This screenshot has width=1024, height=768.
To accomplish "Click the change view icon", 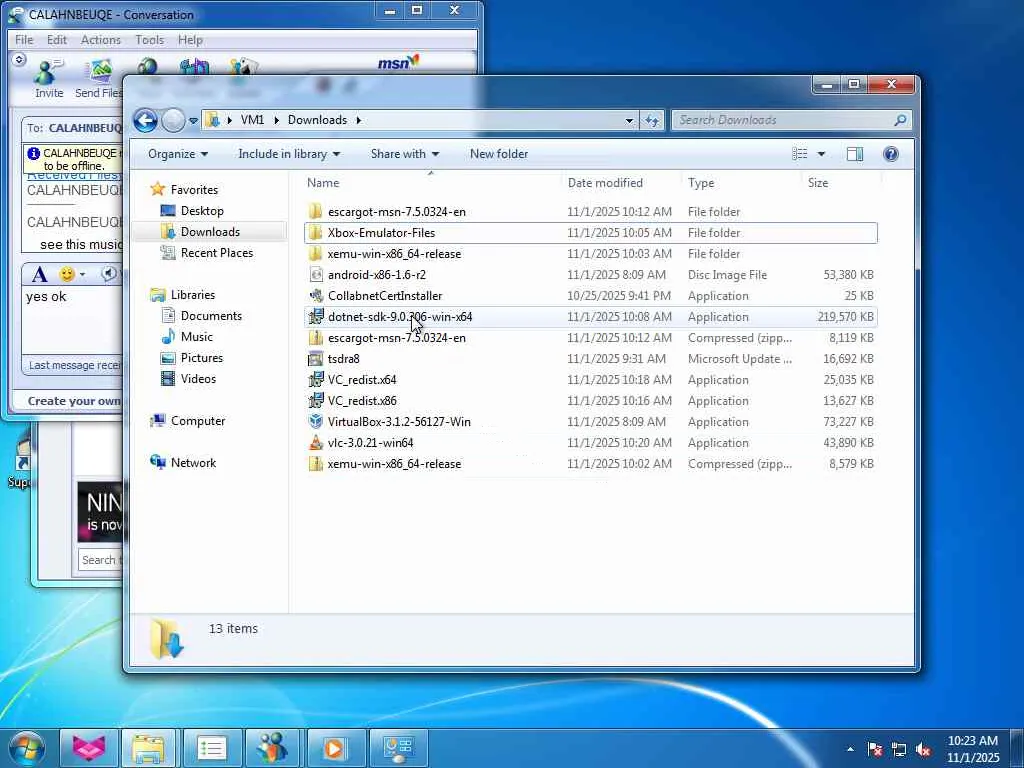I will click(x=801, y=154).
